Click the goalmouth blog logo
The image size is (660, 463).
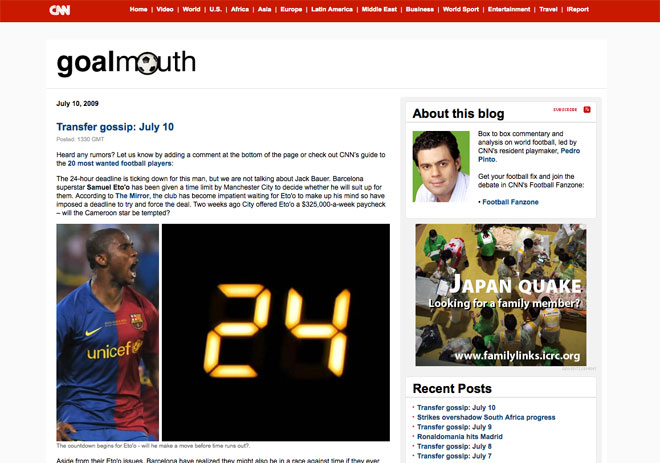click(x=126, y=64)
